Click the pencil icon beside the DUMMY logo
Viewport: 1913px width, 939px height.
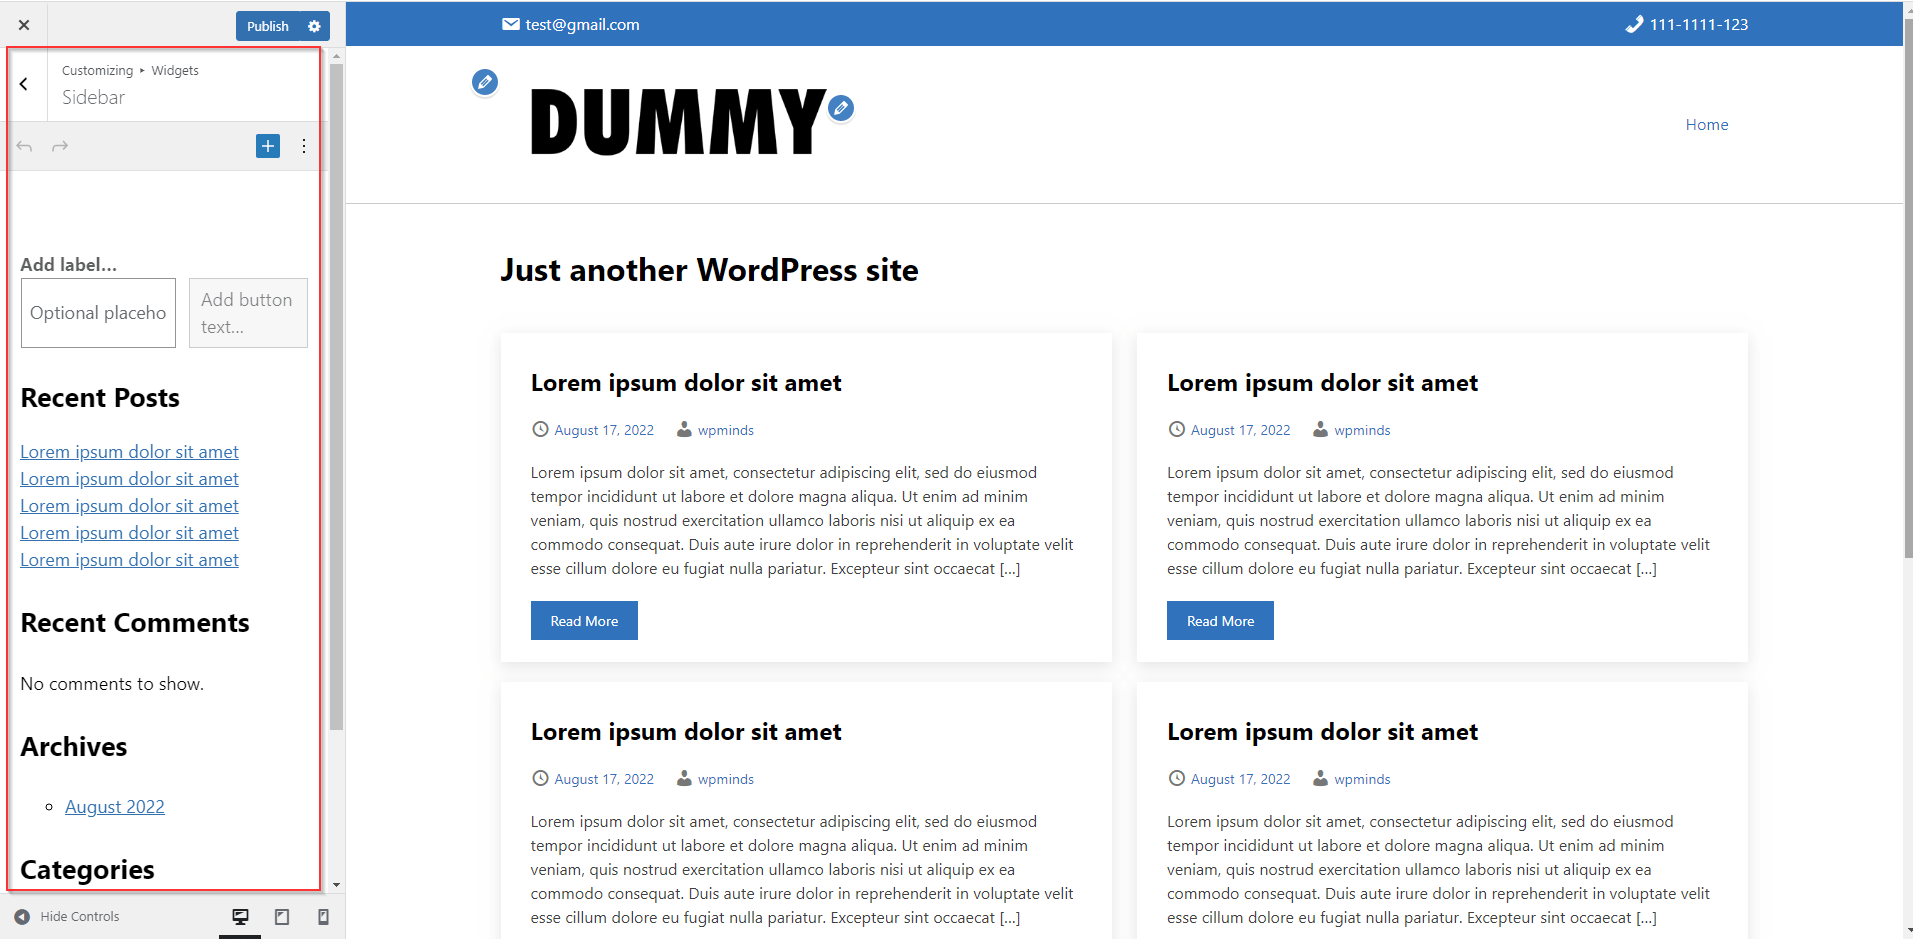840,108
